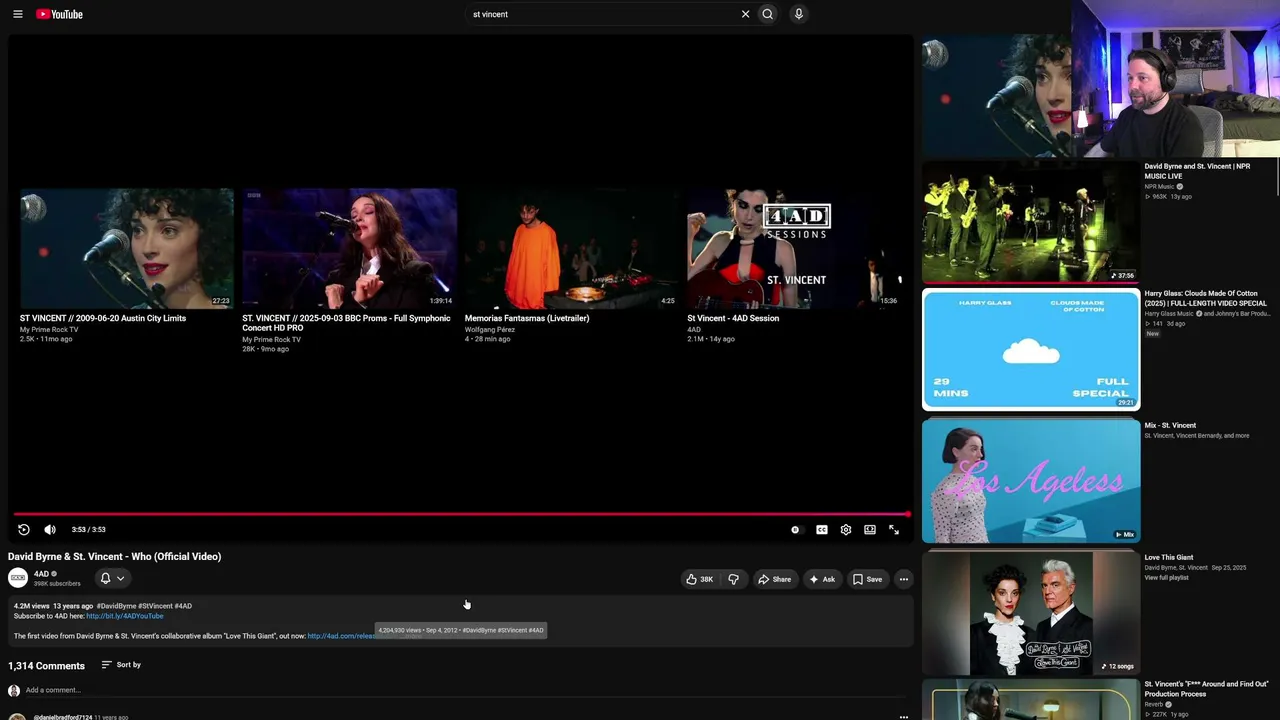This screenshot has height=720, width=1280.
Task: Click your profile avatar beside comment box
Action: tap(14, 691)
